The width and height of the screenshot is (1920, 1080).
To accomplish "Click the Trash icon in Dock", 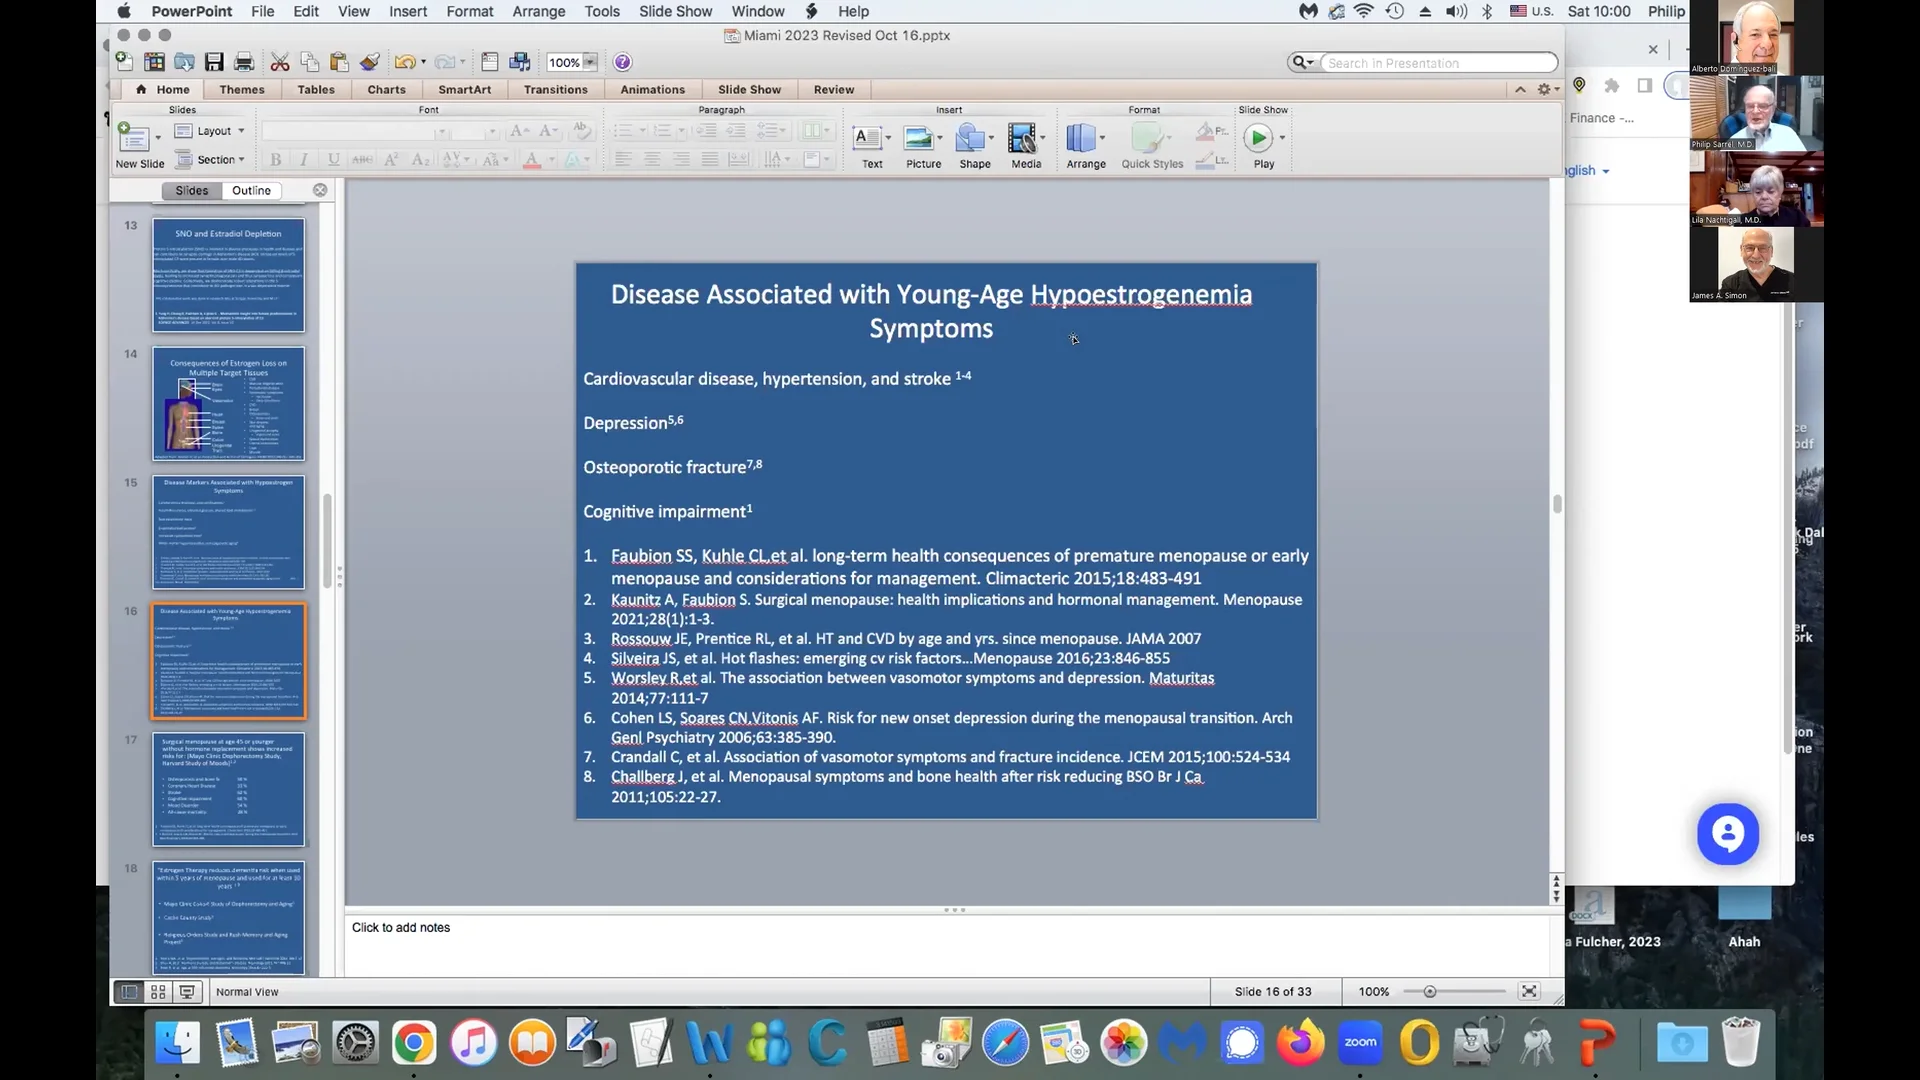I will click(x=1741, y=1042).
